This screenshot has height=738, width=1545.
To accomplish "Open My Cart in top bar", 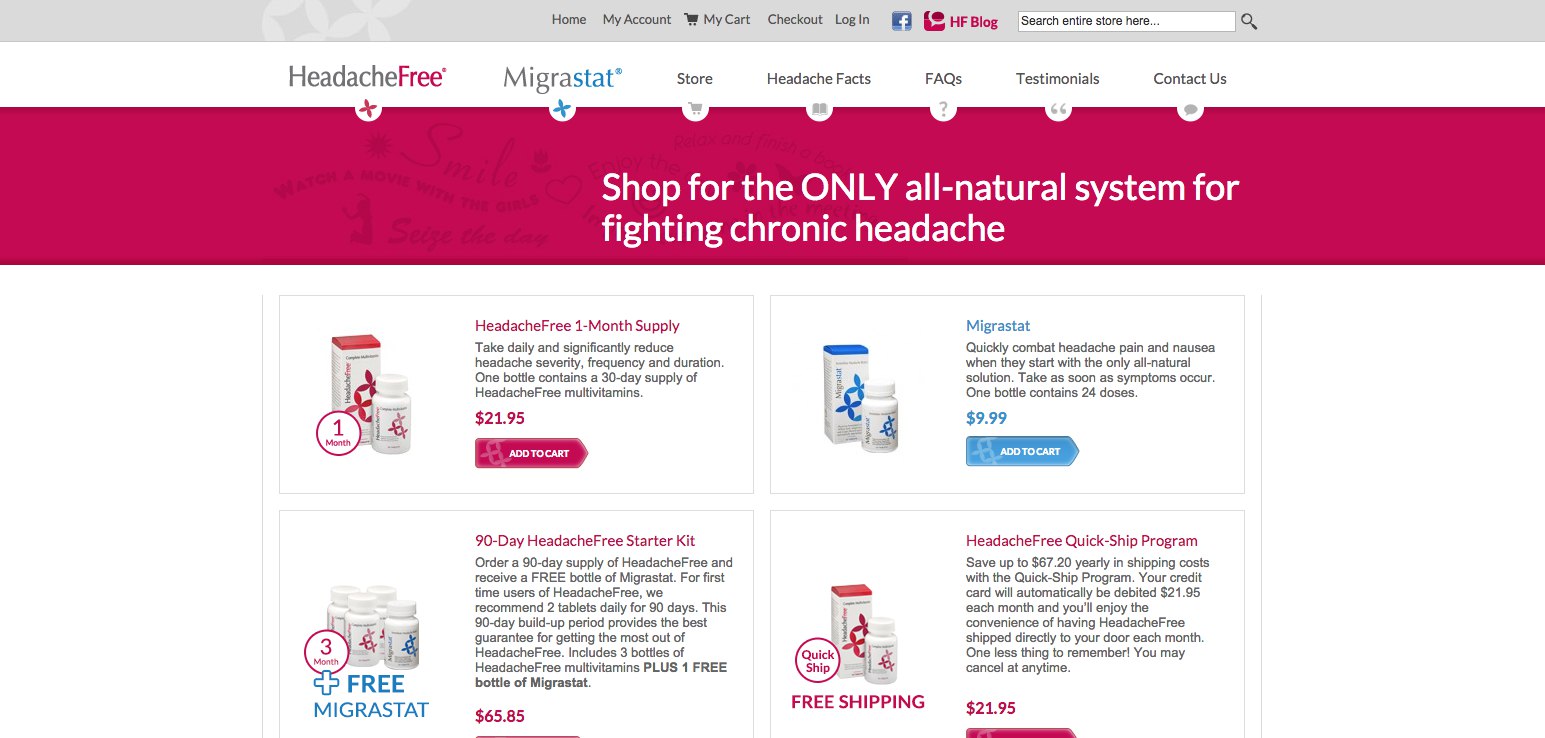I will click(x=717, y=19).
